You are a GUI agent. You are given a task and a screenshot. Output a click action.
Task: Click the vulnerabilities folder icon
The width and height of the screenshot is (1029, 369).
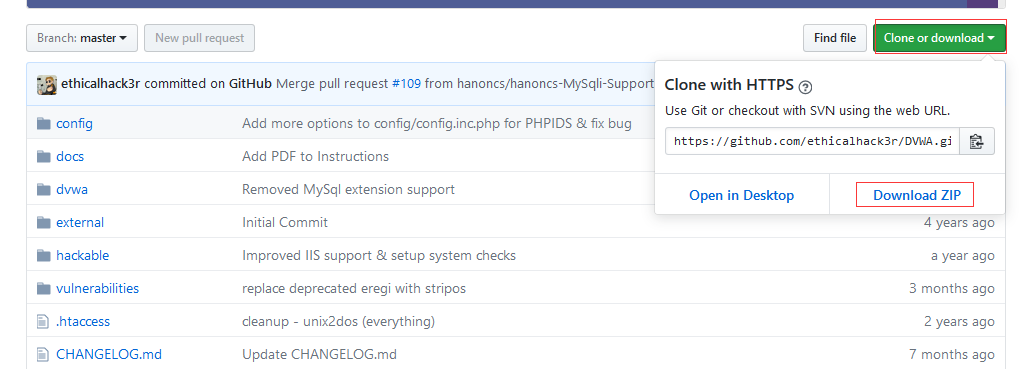[x=44, y=288]
